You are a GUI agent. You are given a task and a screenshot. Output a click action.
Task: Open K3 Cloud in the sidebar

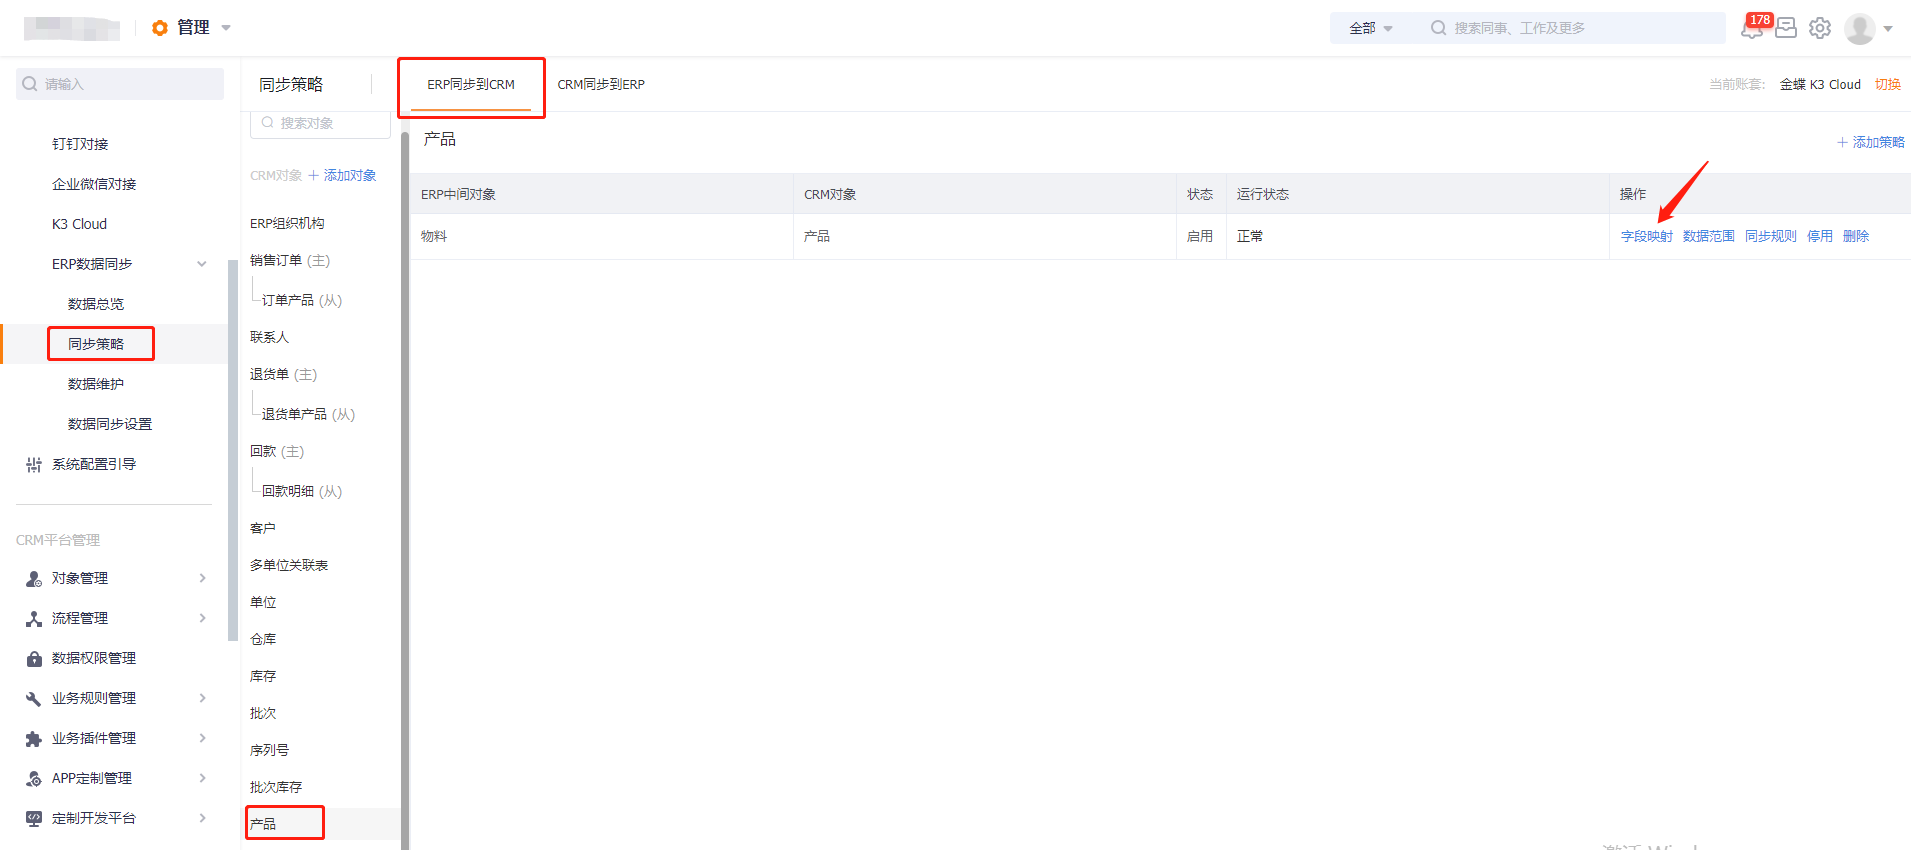[x=79, y=224]
